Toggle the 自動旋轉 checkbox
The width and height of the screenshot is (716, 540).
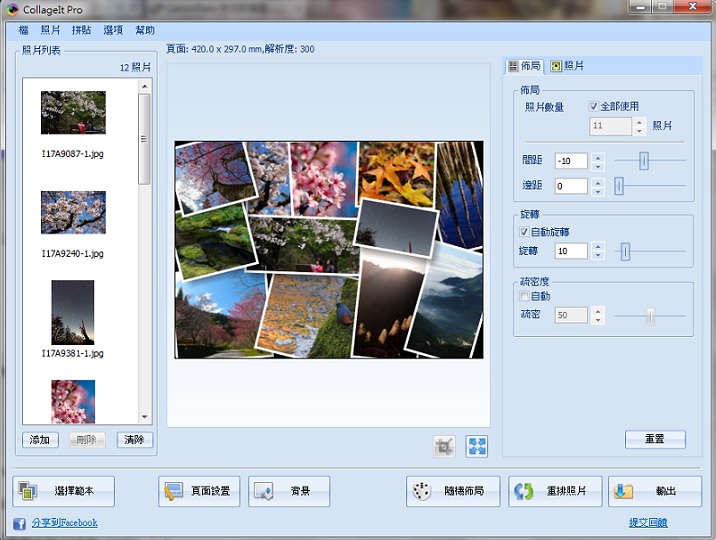524,231
